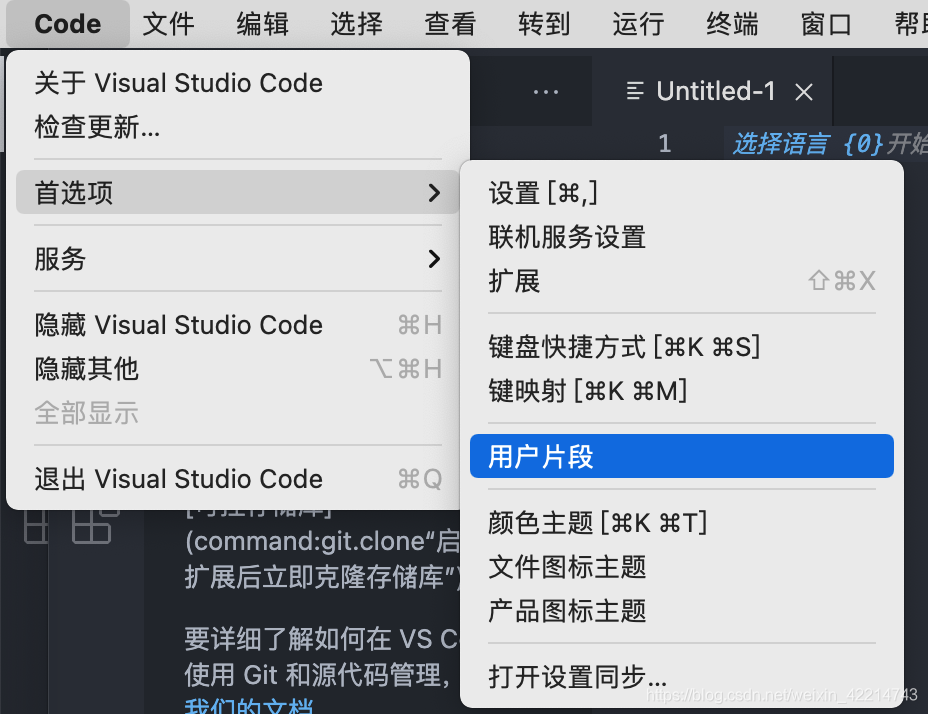928x714 pixels.
Task: Select 文件图标主题
Action: (x=682, y=567)
